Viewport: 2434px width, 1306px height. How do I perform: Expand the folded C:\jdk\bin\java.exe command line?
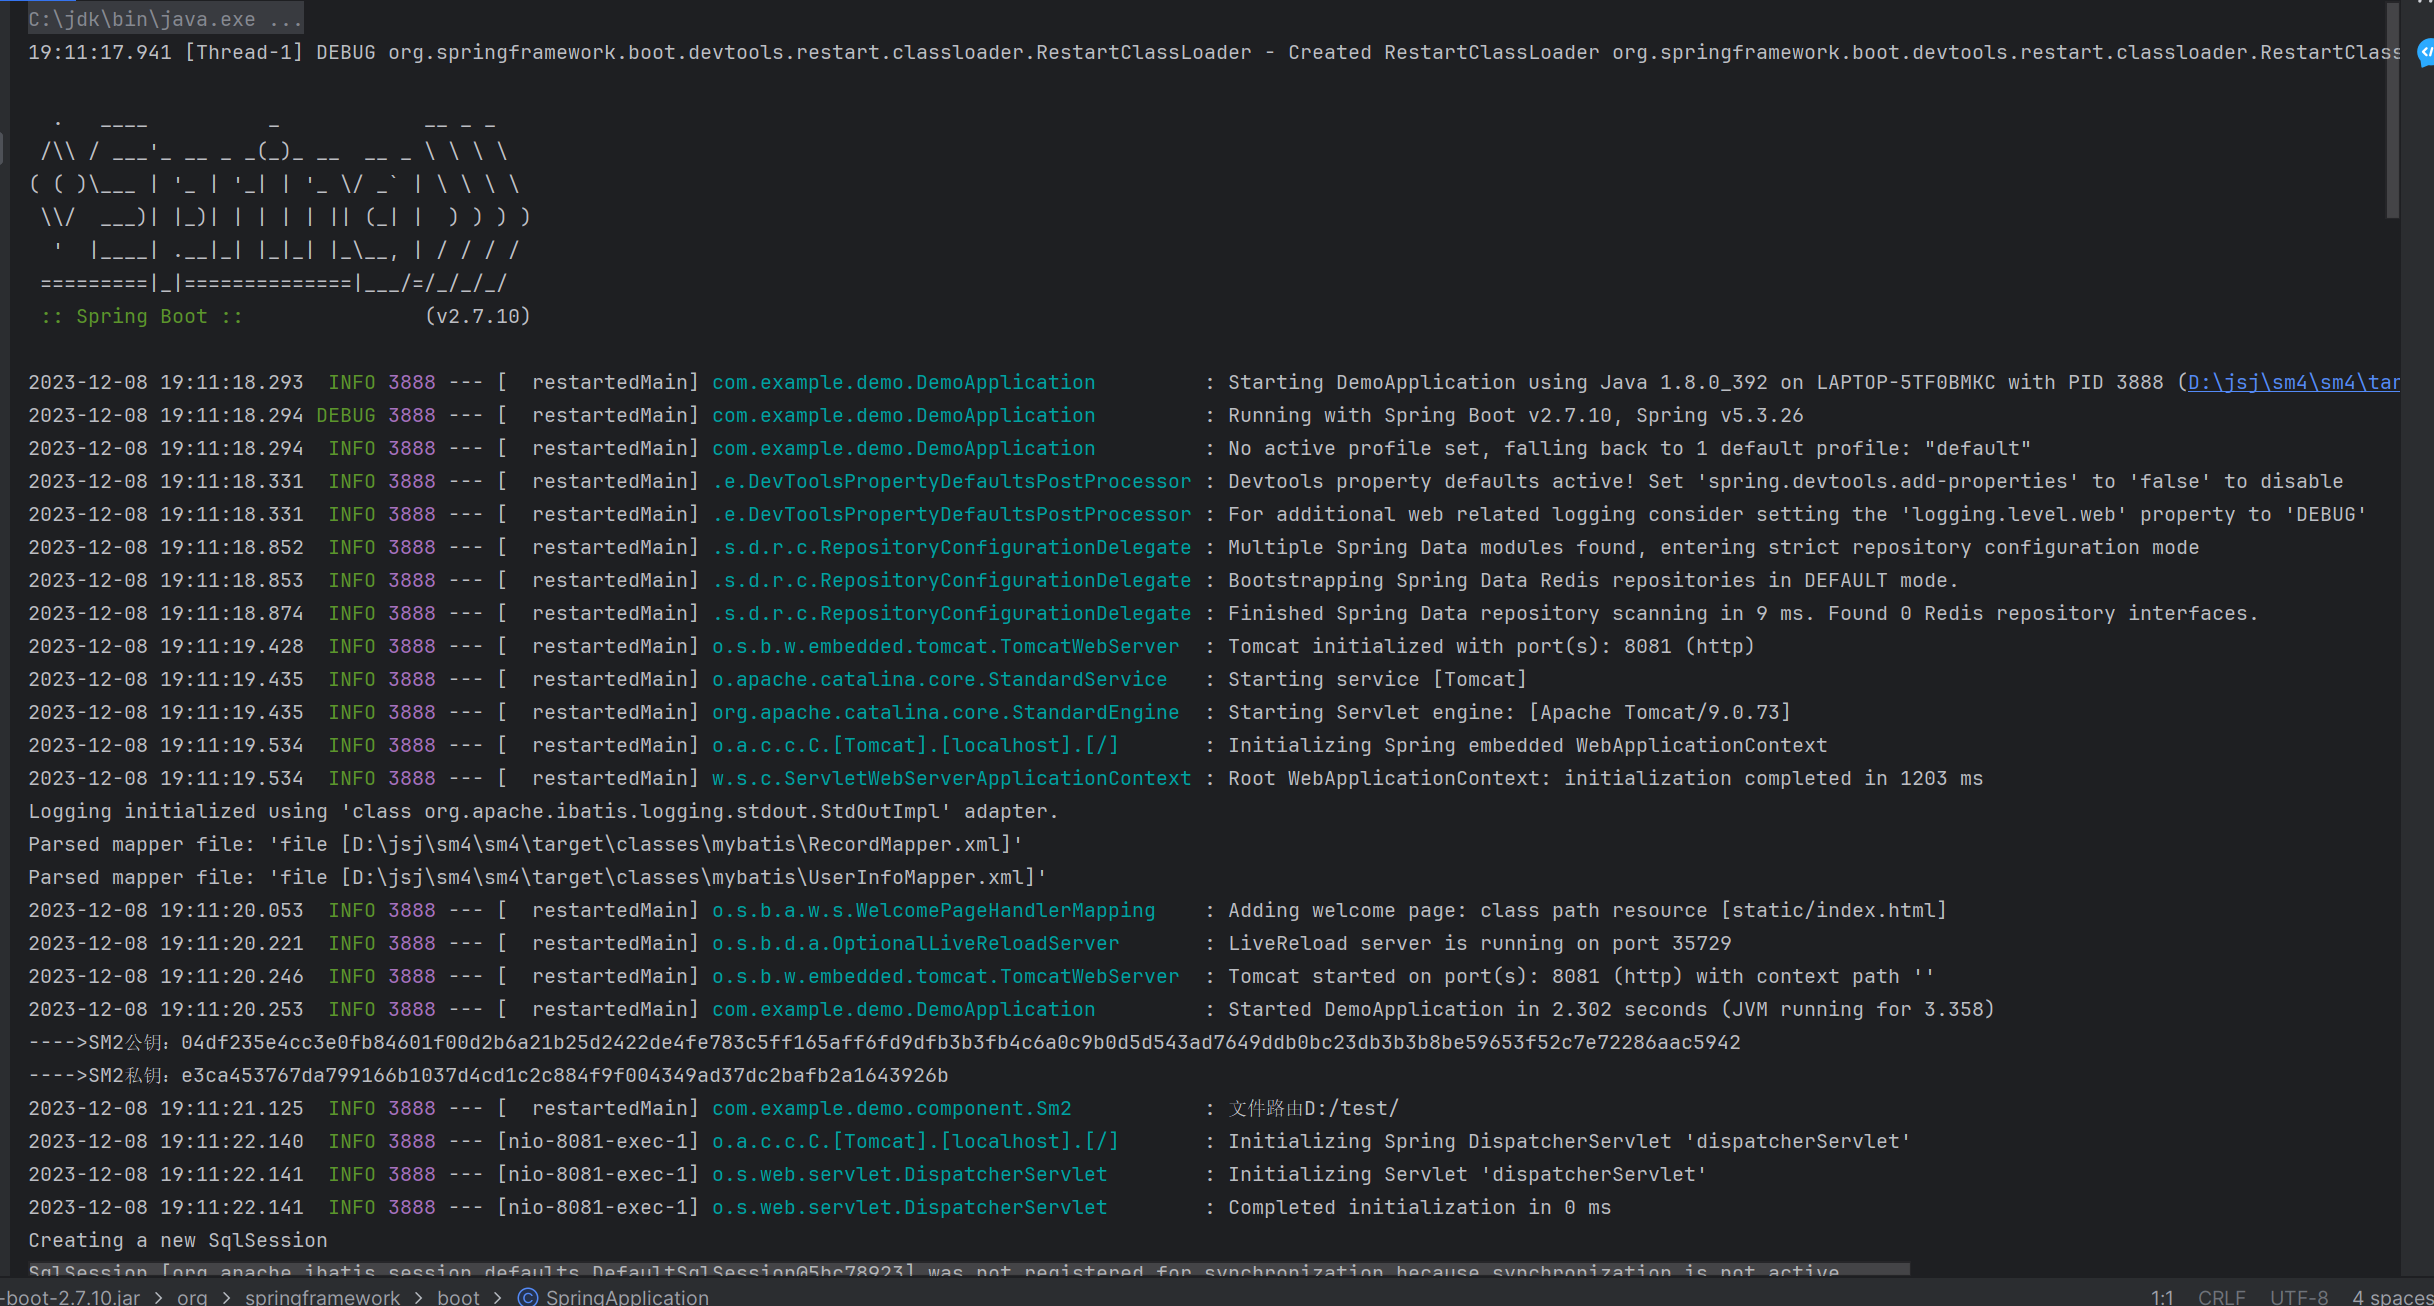[165, 19]
